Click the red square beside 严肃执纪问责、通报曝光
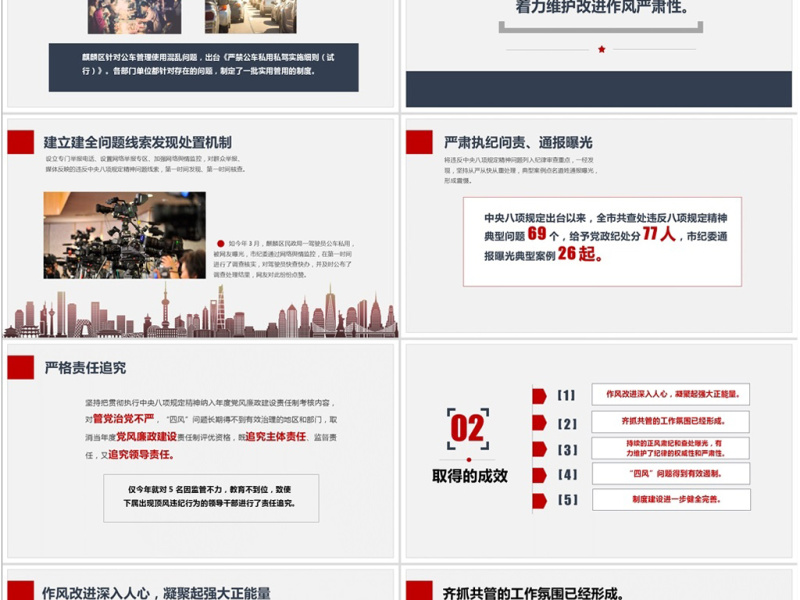This screenshot has height=600, width=800. [418, 142]
